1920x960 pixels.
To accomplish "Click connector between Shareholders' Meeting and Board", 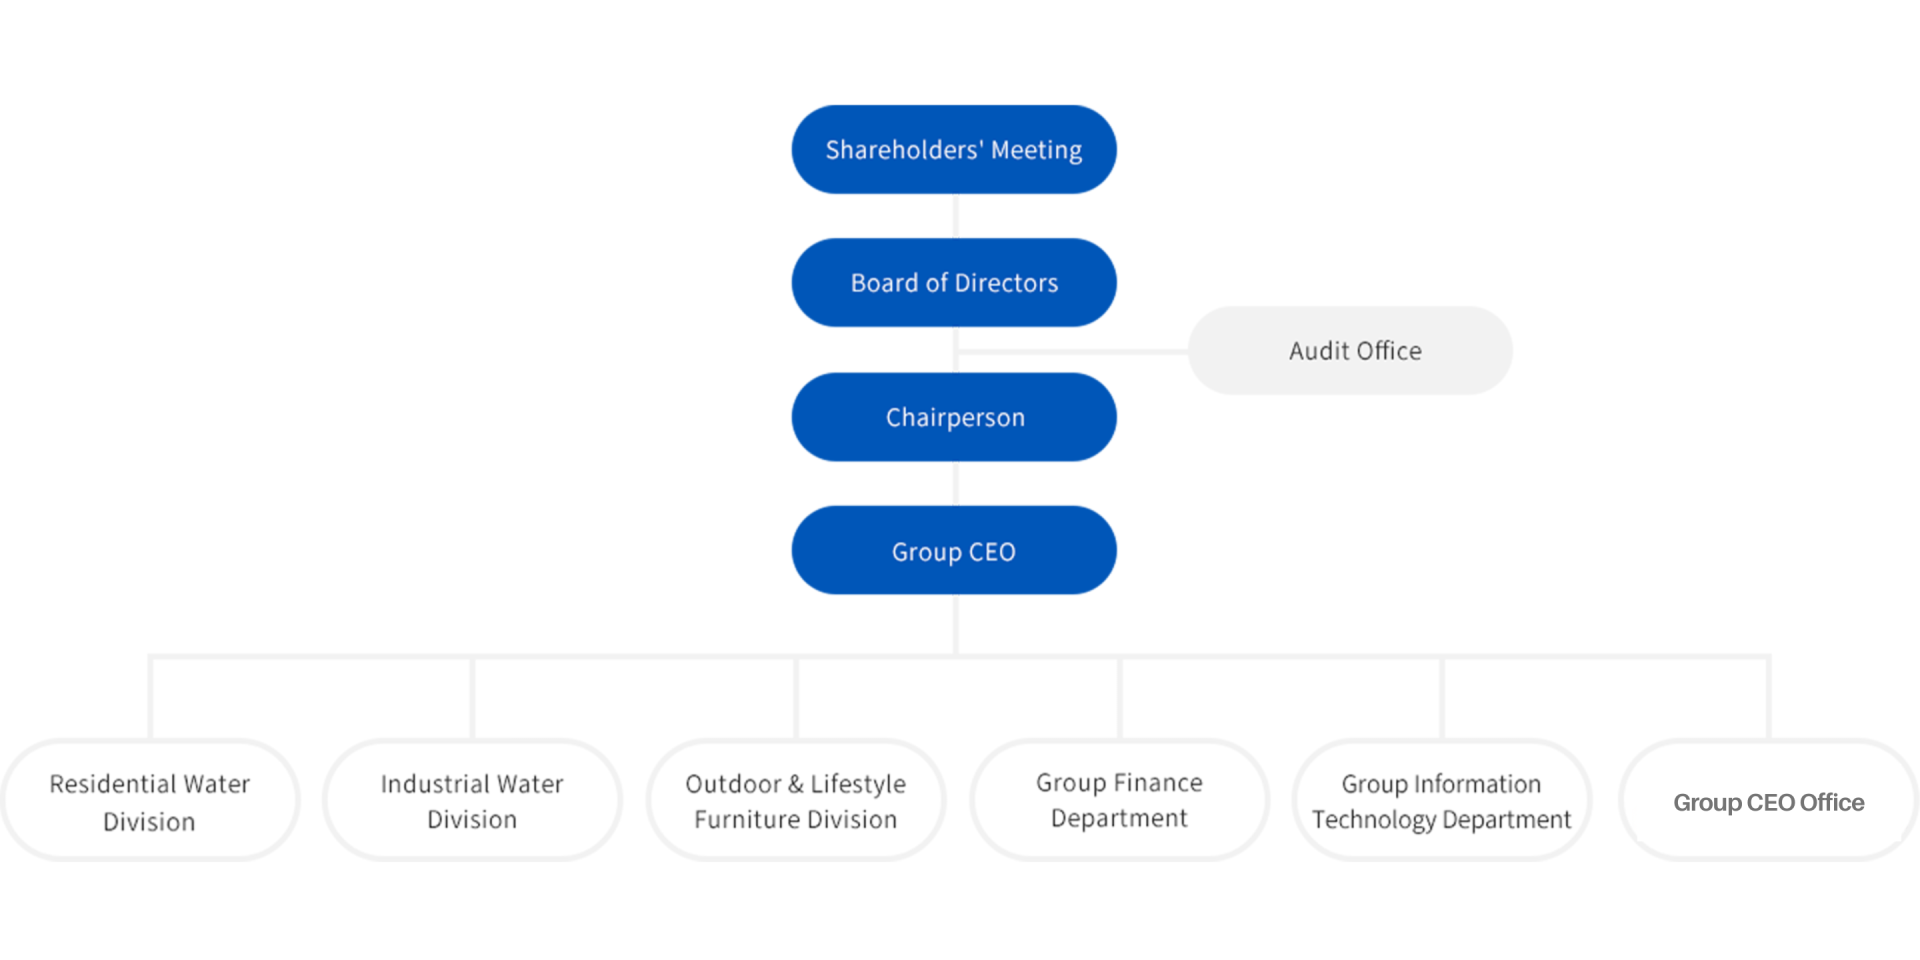I will (956, 216).
